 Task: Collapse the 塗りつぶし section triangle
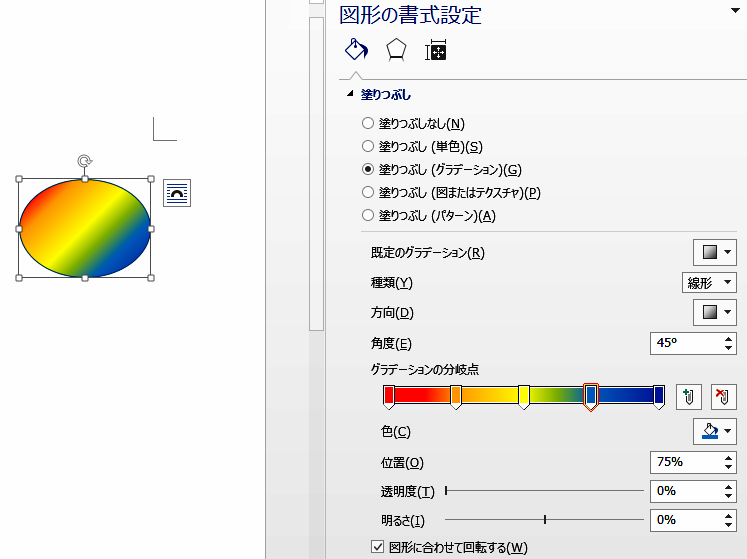pos(349,94)
